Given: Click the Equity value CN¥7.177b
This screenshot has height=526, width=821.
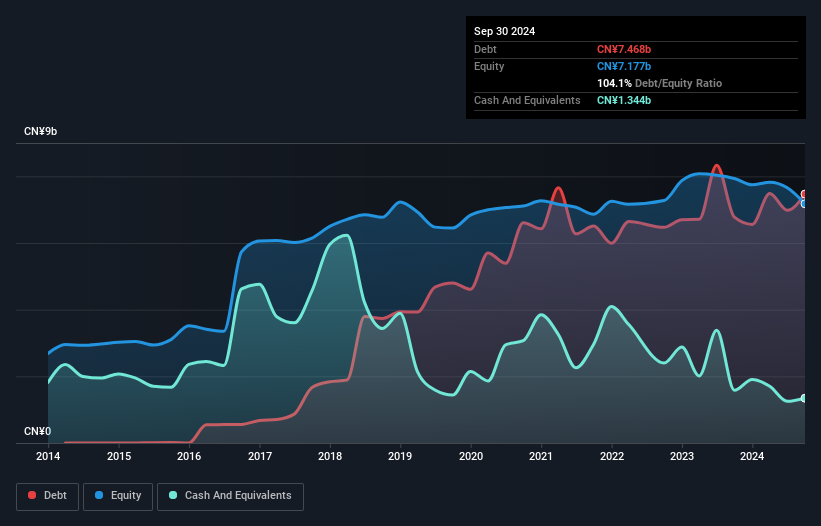Looking at the screenshot, I should pos(624,66).
